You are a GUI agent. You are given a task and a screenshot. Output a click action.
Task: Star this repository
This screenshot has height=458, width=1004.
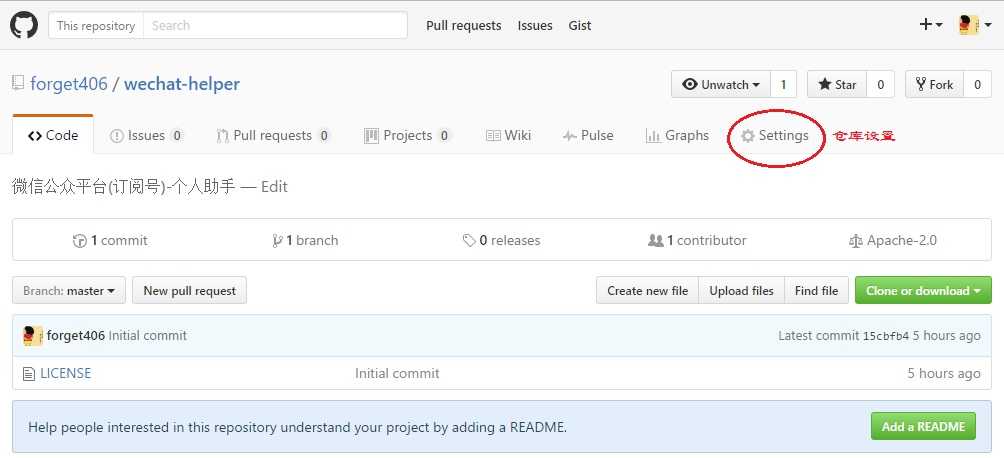click(837, 85)
